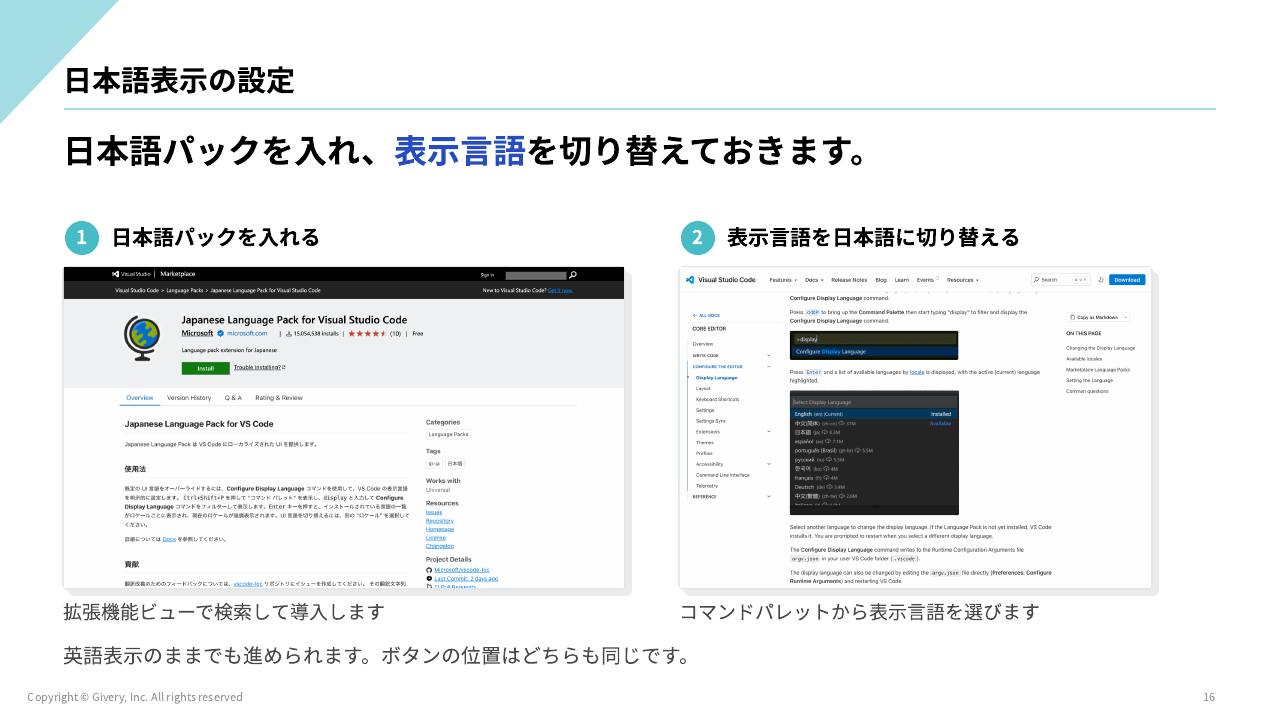Click the verified publisher badge beside Microsoft

click(220, 333)
